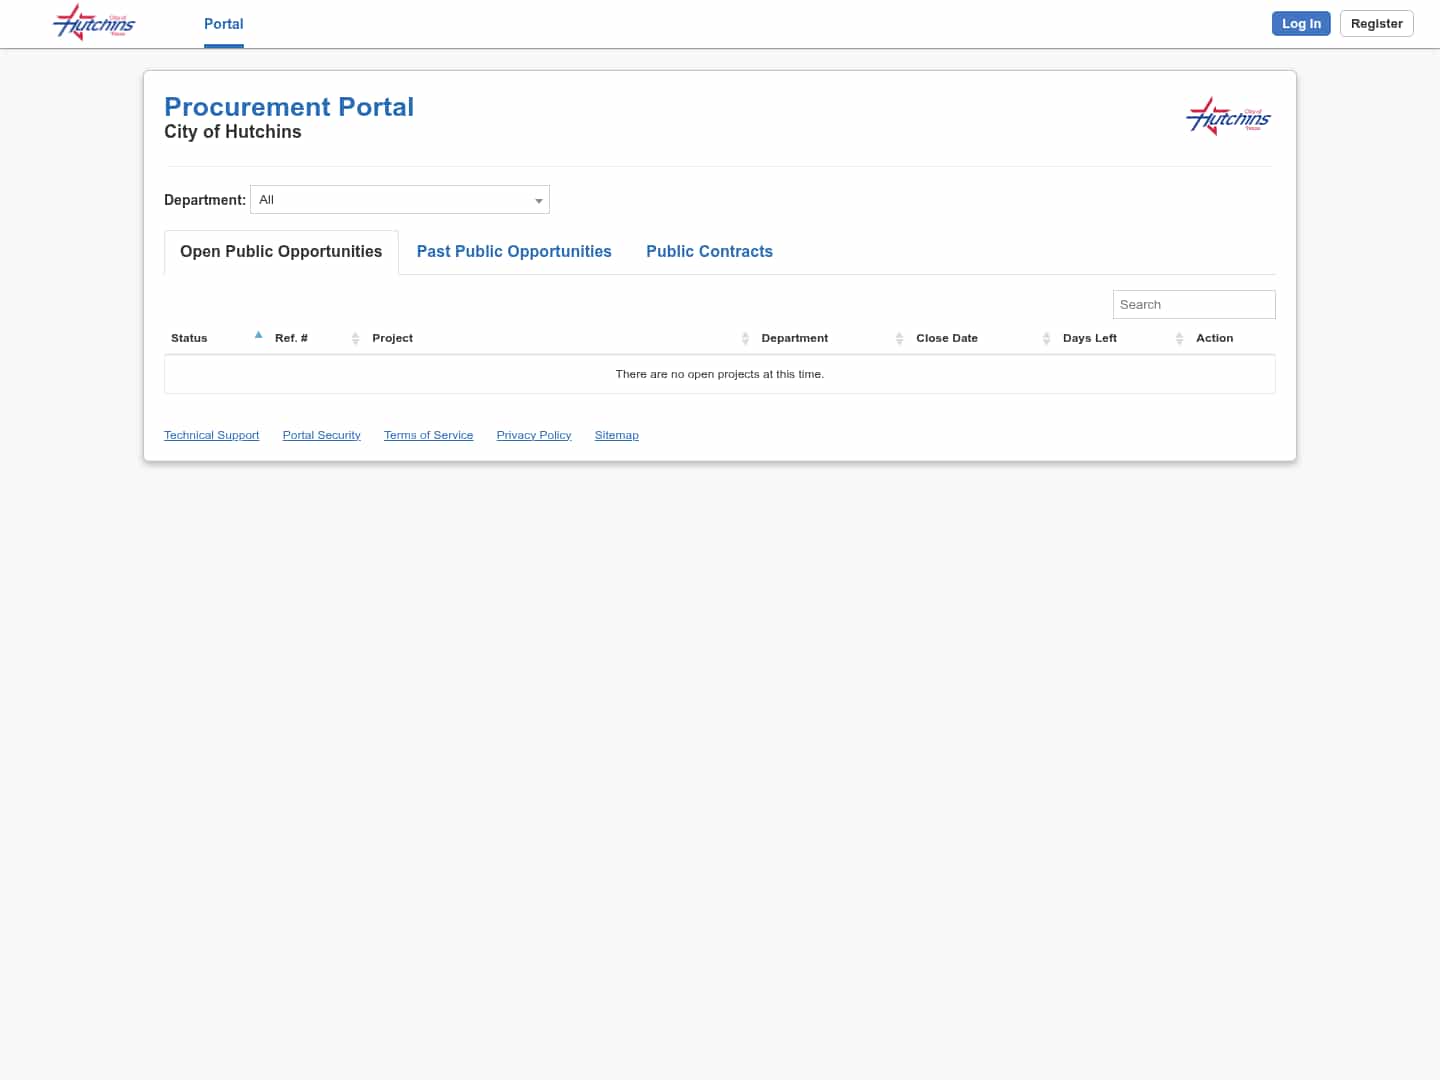Open the Register page
Screen dimensions: 1440x1080
click(1376, 23)
